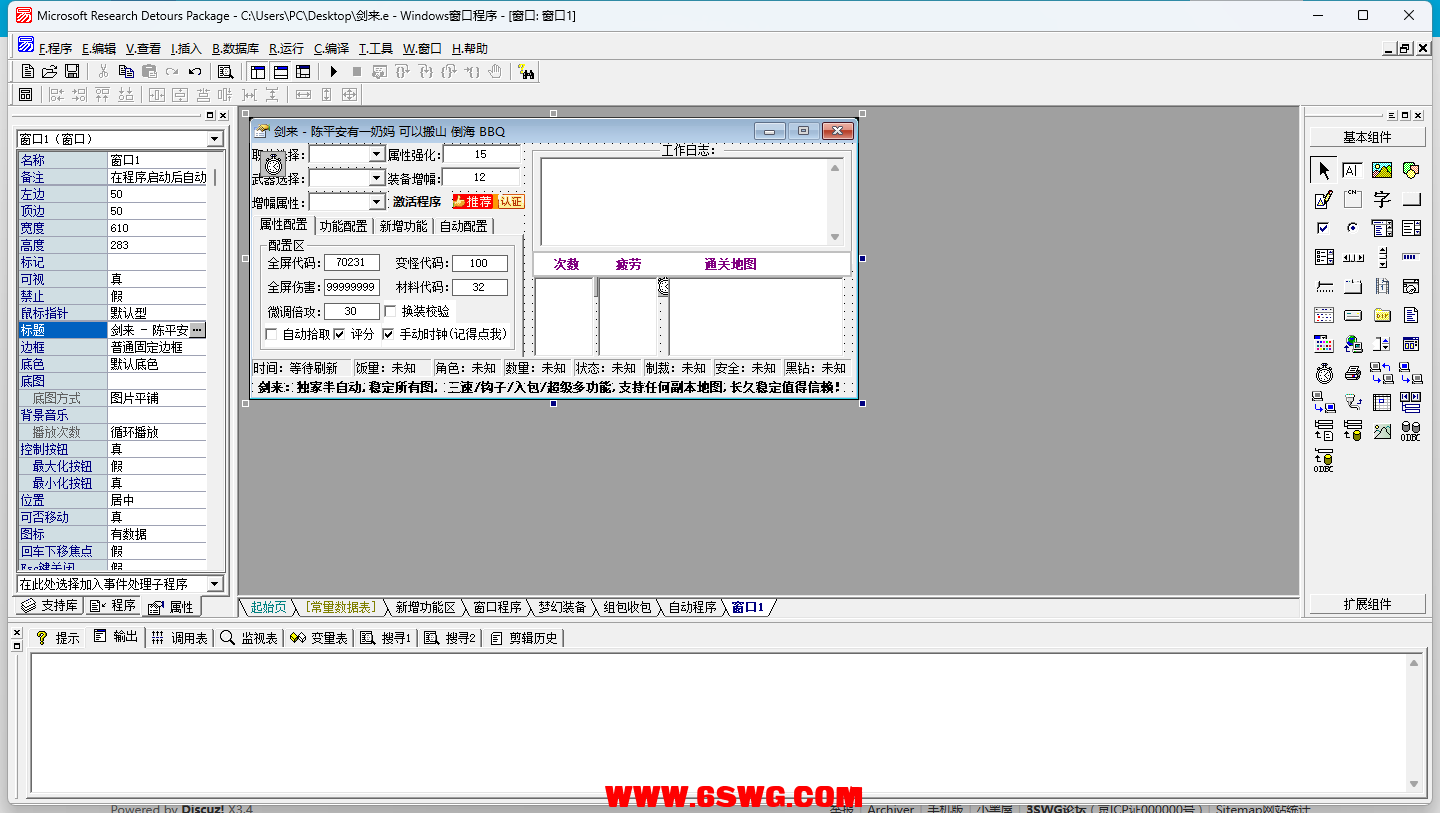Click the 认证 button in form
The width and height of the screenshot is (1440, 813).
coord(511,201)
